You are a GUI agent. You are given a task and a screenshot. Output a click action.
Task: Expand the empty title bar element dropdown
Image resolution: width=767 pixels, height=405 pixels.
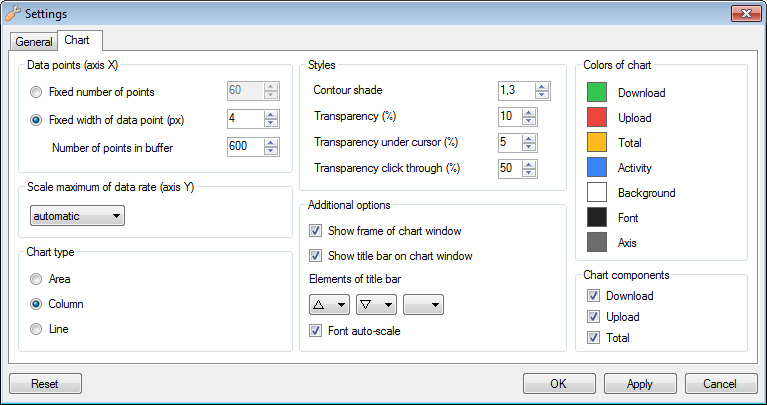click(423, 305)
